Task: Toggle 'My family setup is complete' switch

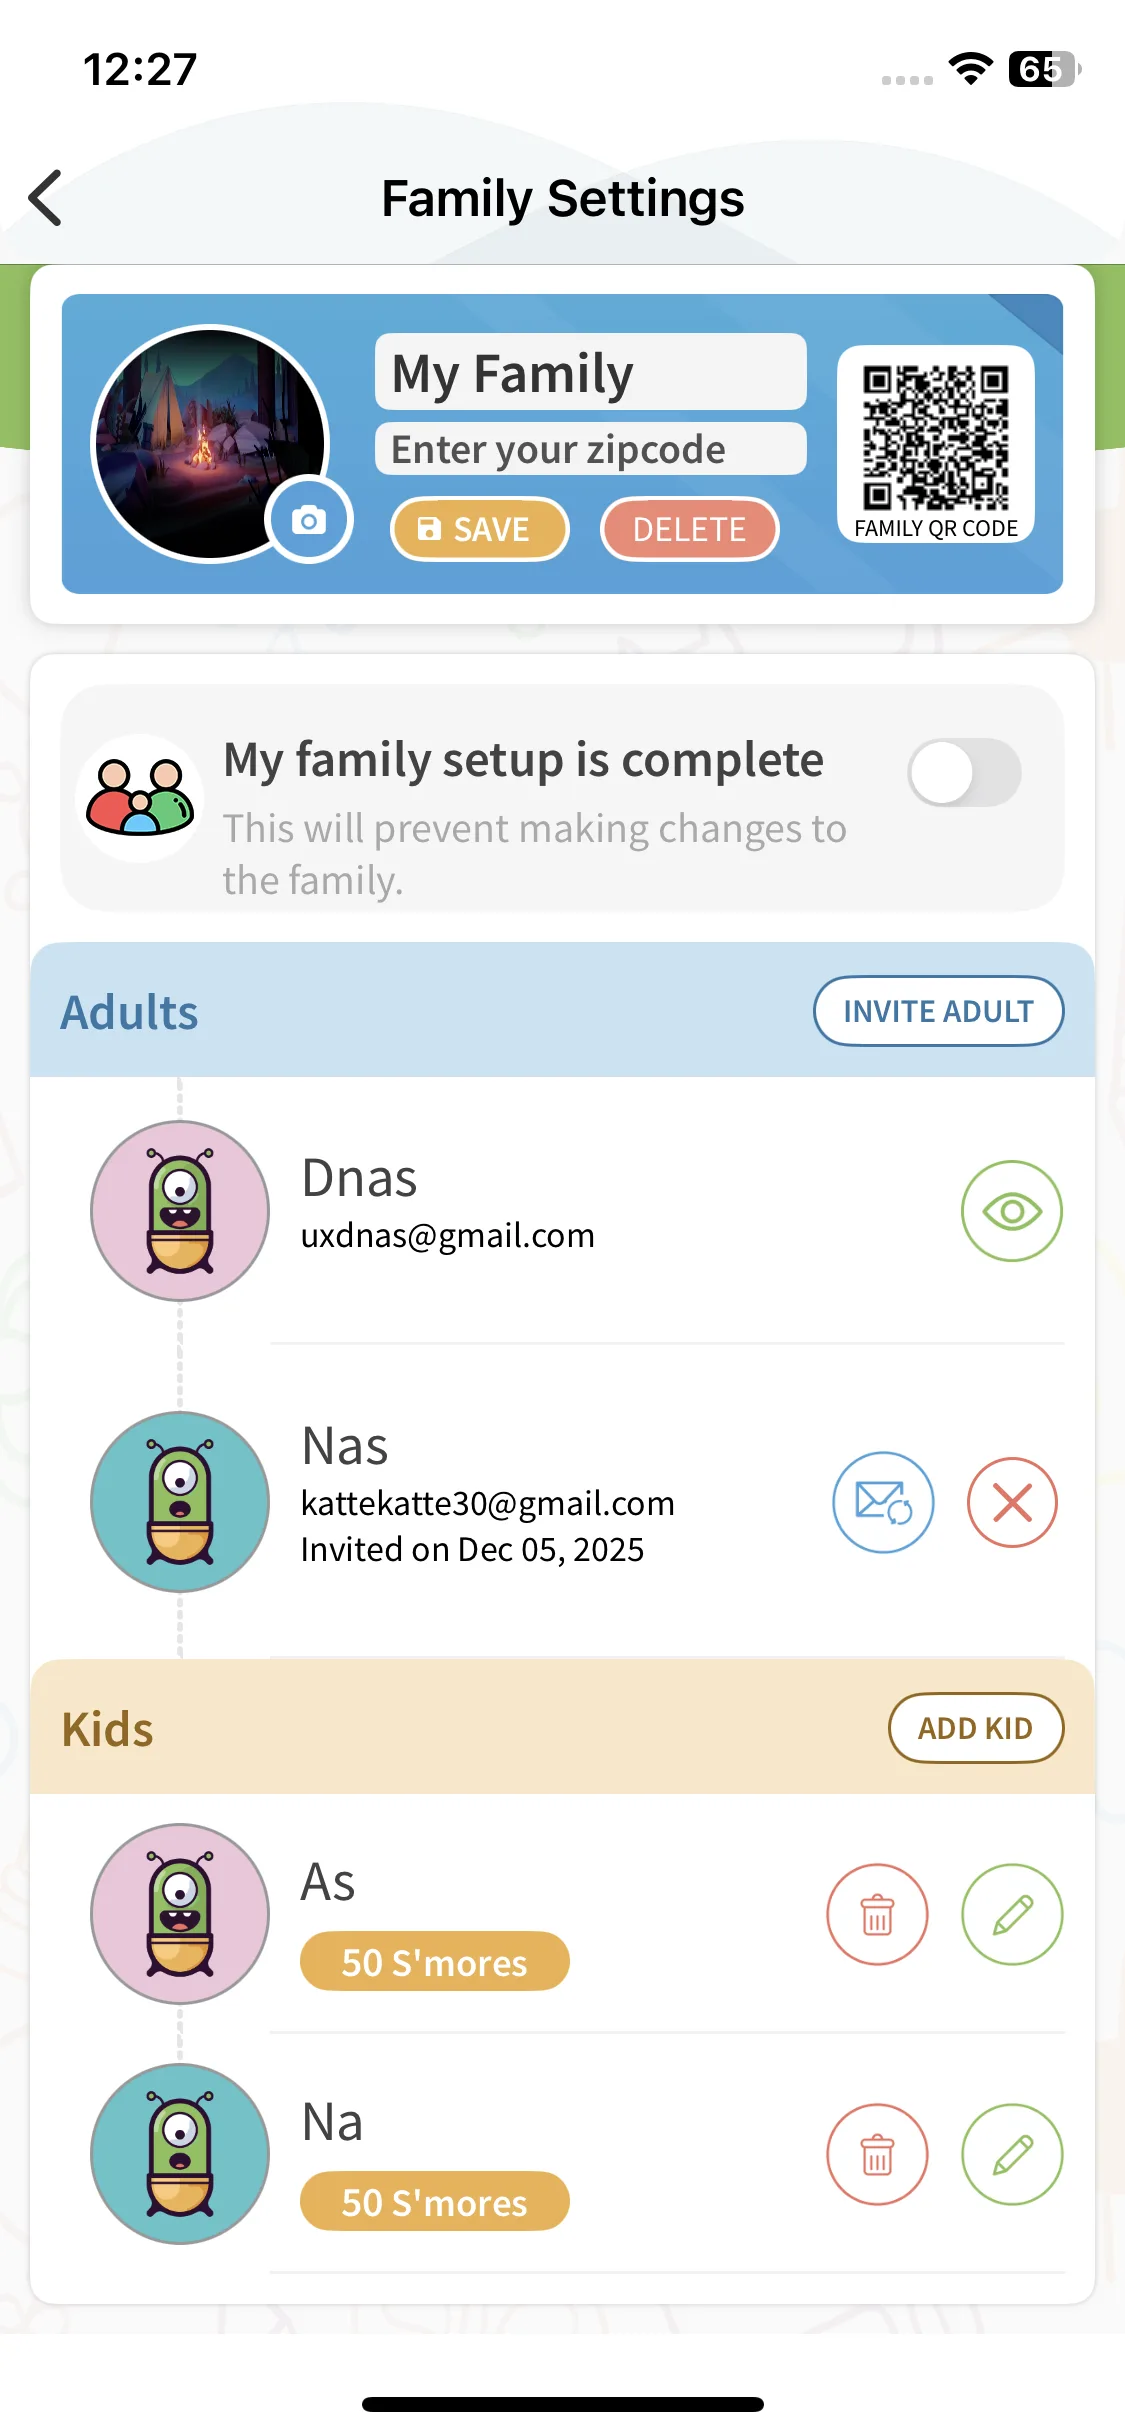Action: click(x=964, y=772)
